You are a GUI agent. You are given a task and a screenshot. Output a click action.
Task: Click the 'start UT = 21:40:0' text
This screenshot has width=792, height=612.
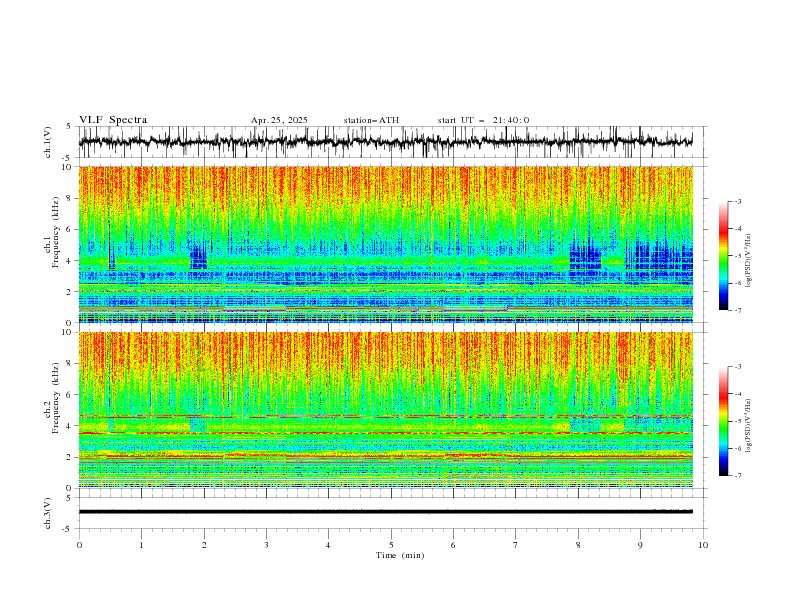tap(483, 120)
